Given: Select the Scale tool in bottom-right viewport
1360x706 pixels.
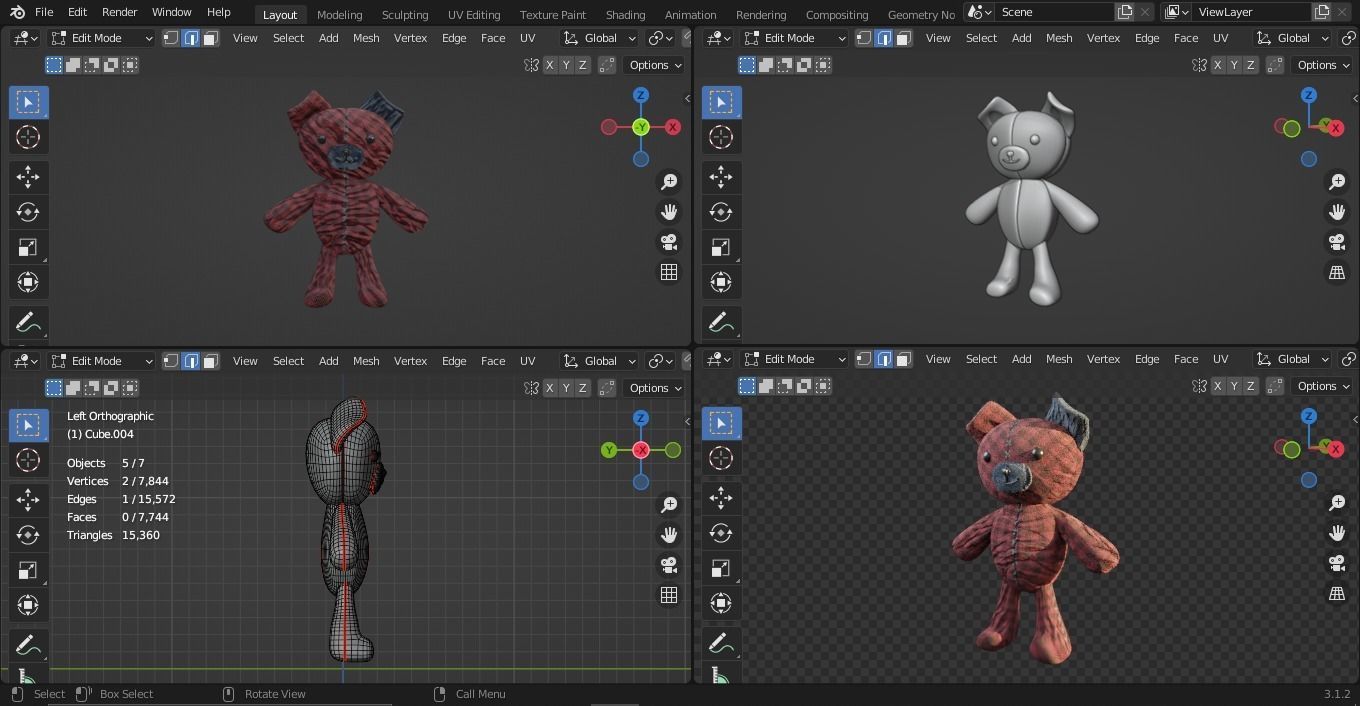Looking at the screenshot, I should click(x=721, y=568).
